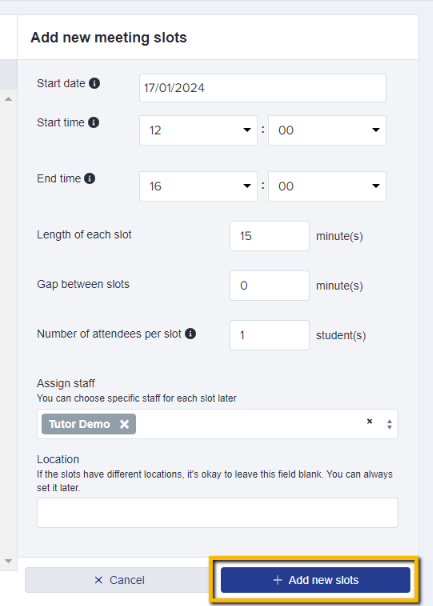Click info icon beside Number of attendees per slot

click(190, 334)
